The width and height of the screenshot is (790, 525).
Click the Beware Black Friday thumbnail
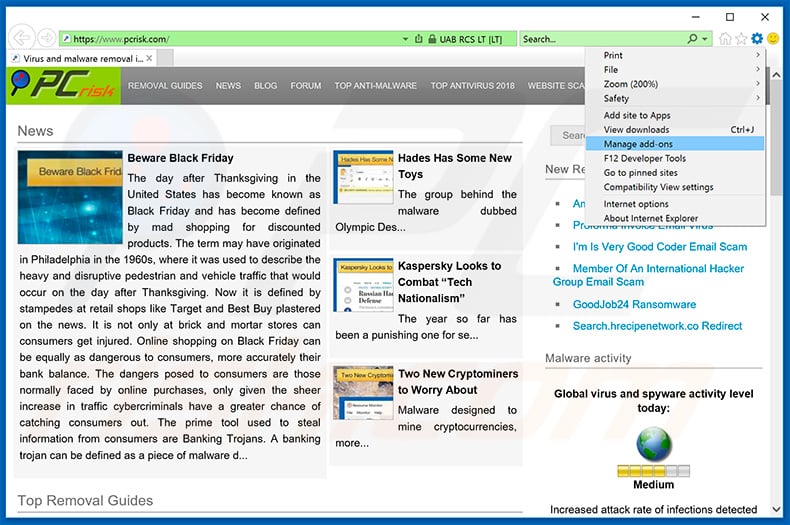pyautogui.click(x=70, y=197)
